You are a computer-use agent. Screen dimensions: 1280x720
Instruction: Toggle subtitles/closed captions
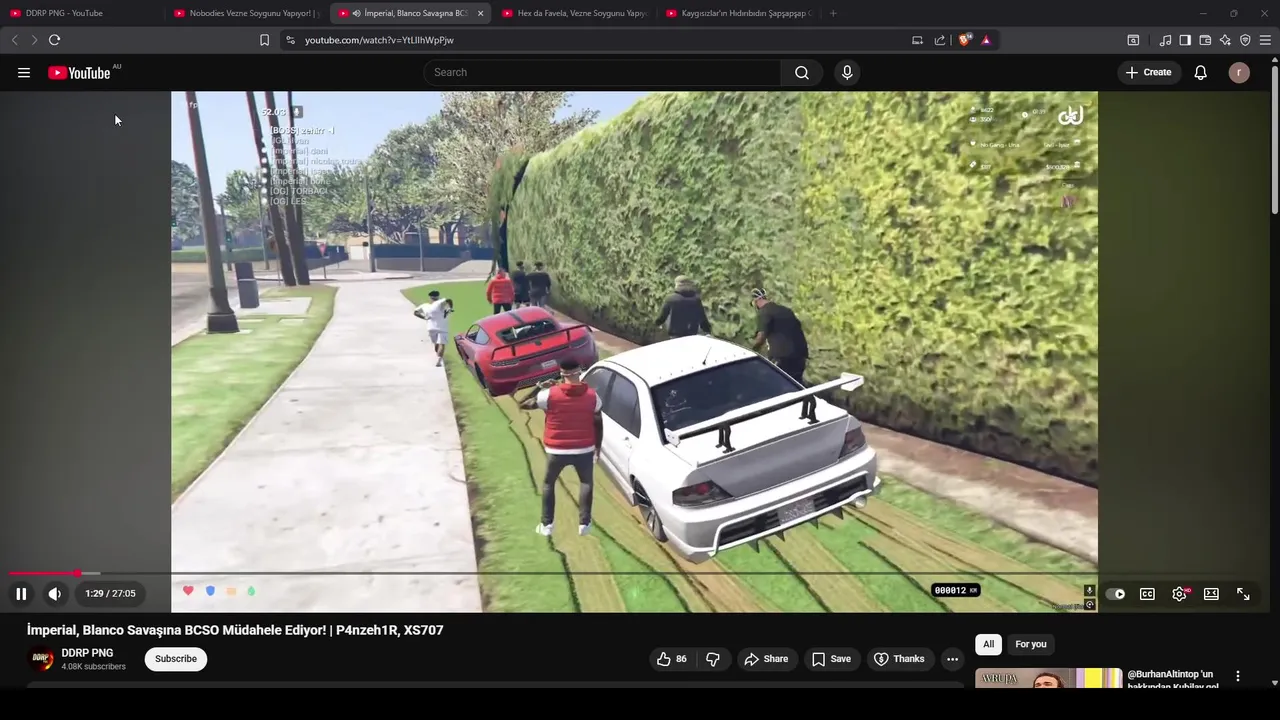click(1147, 594)
